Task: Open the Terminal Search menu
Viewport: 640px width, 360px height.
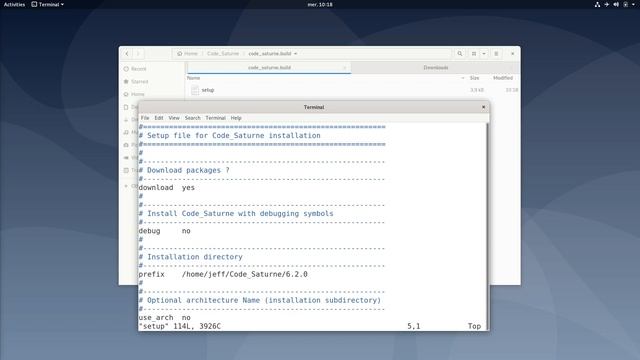Action: coord(193,118)
